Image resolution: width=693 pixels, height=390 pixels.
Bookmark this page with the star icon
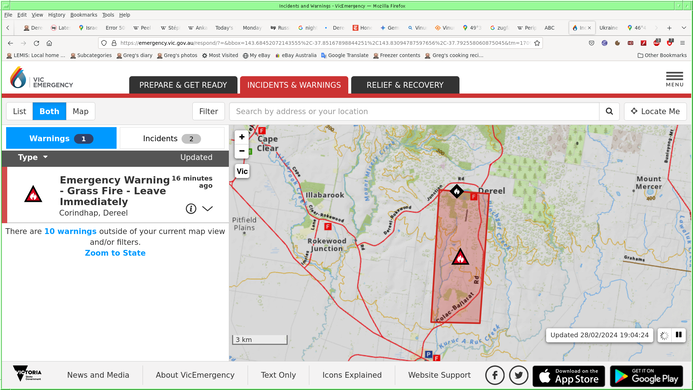pos(537,43)
